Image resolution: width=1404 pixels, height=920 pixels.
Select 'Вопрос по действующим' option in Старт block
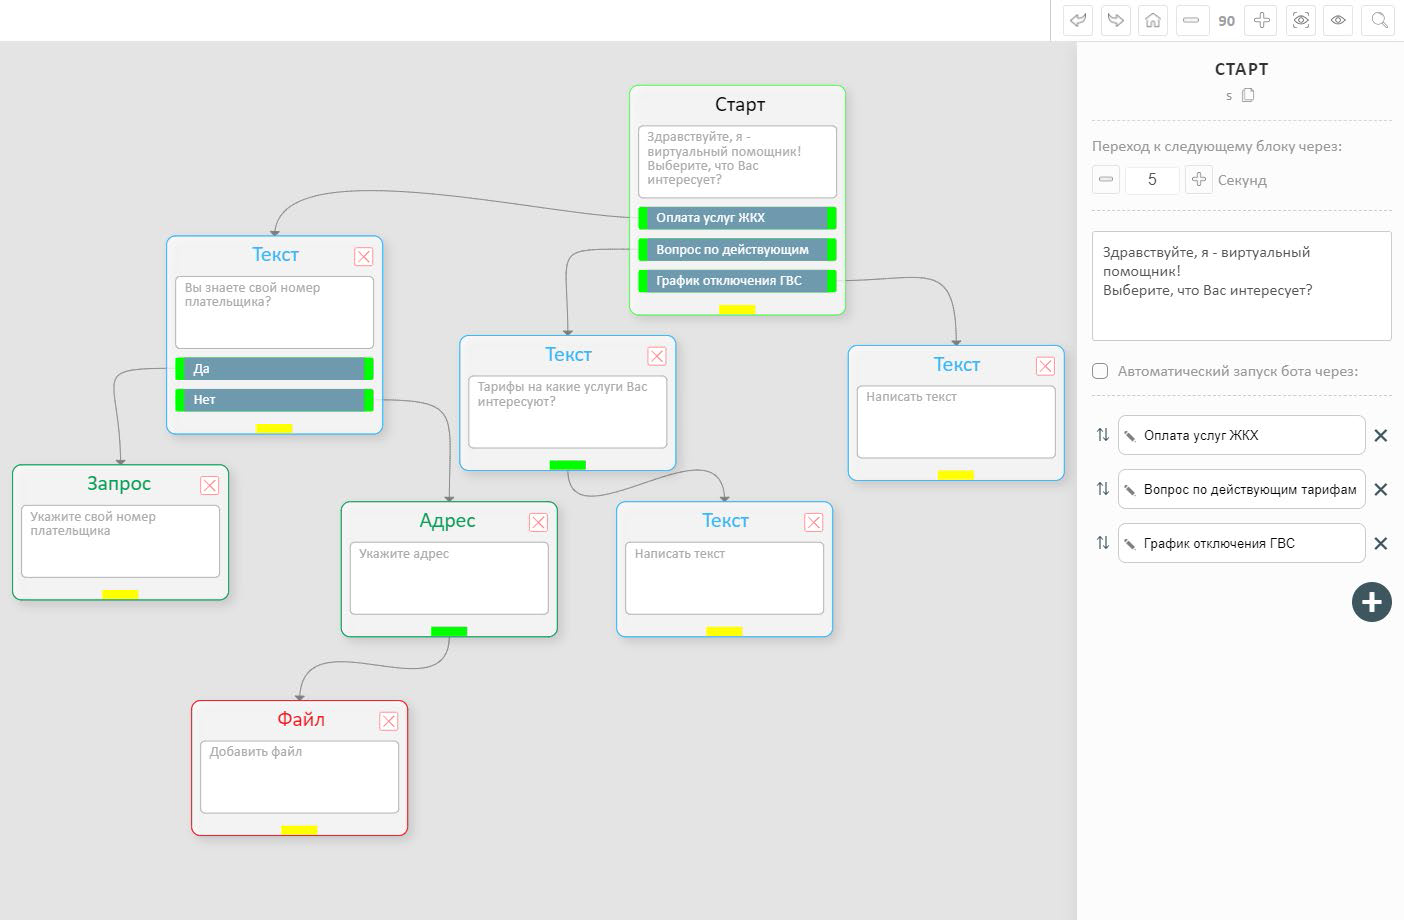pyautogui.click(x=737, y=250)
